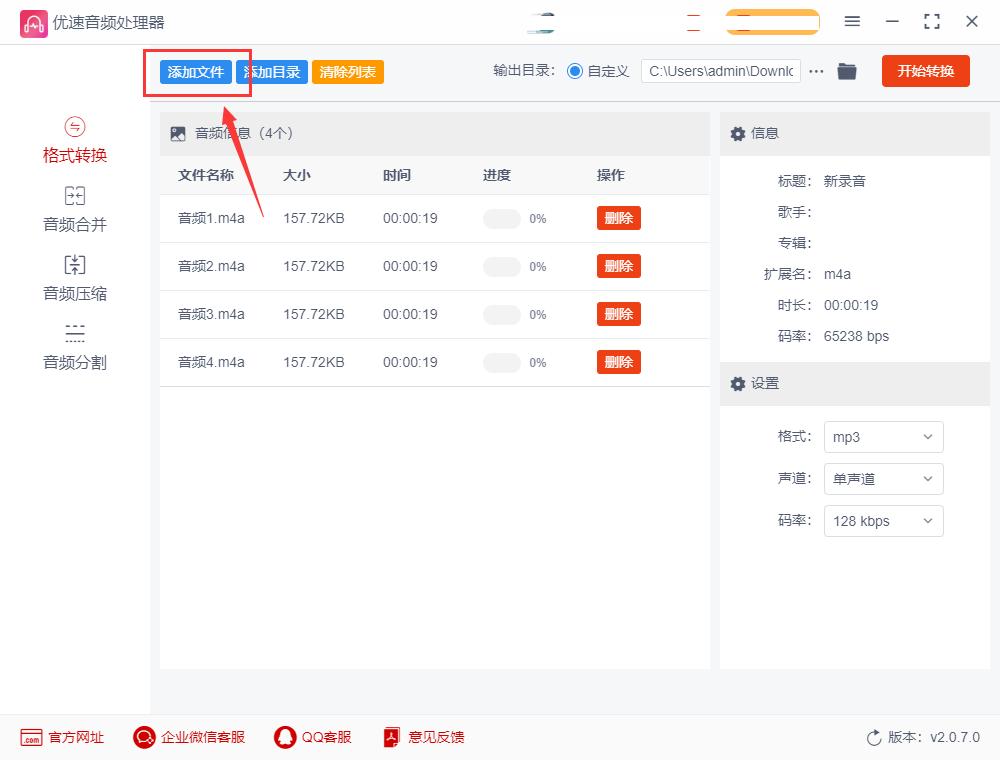Click the 意见反馈 feedback icon

(x=390, y=737)
